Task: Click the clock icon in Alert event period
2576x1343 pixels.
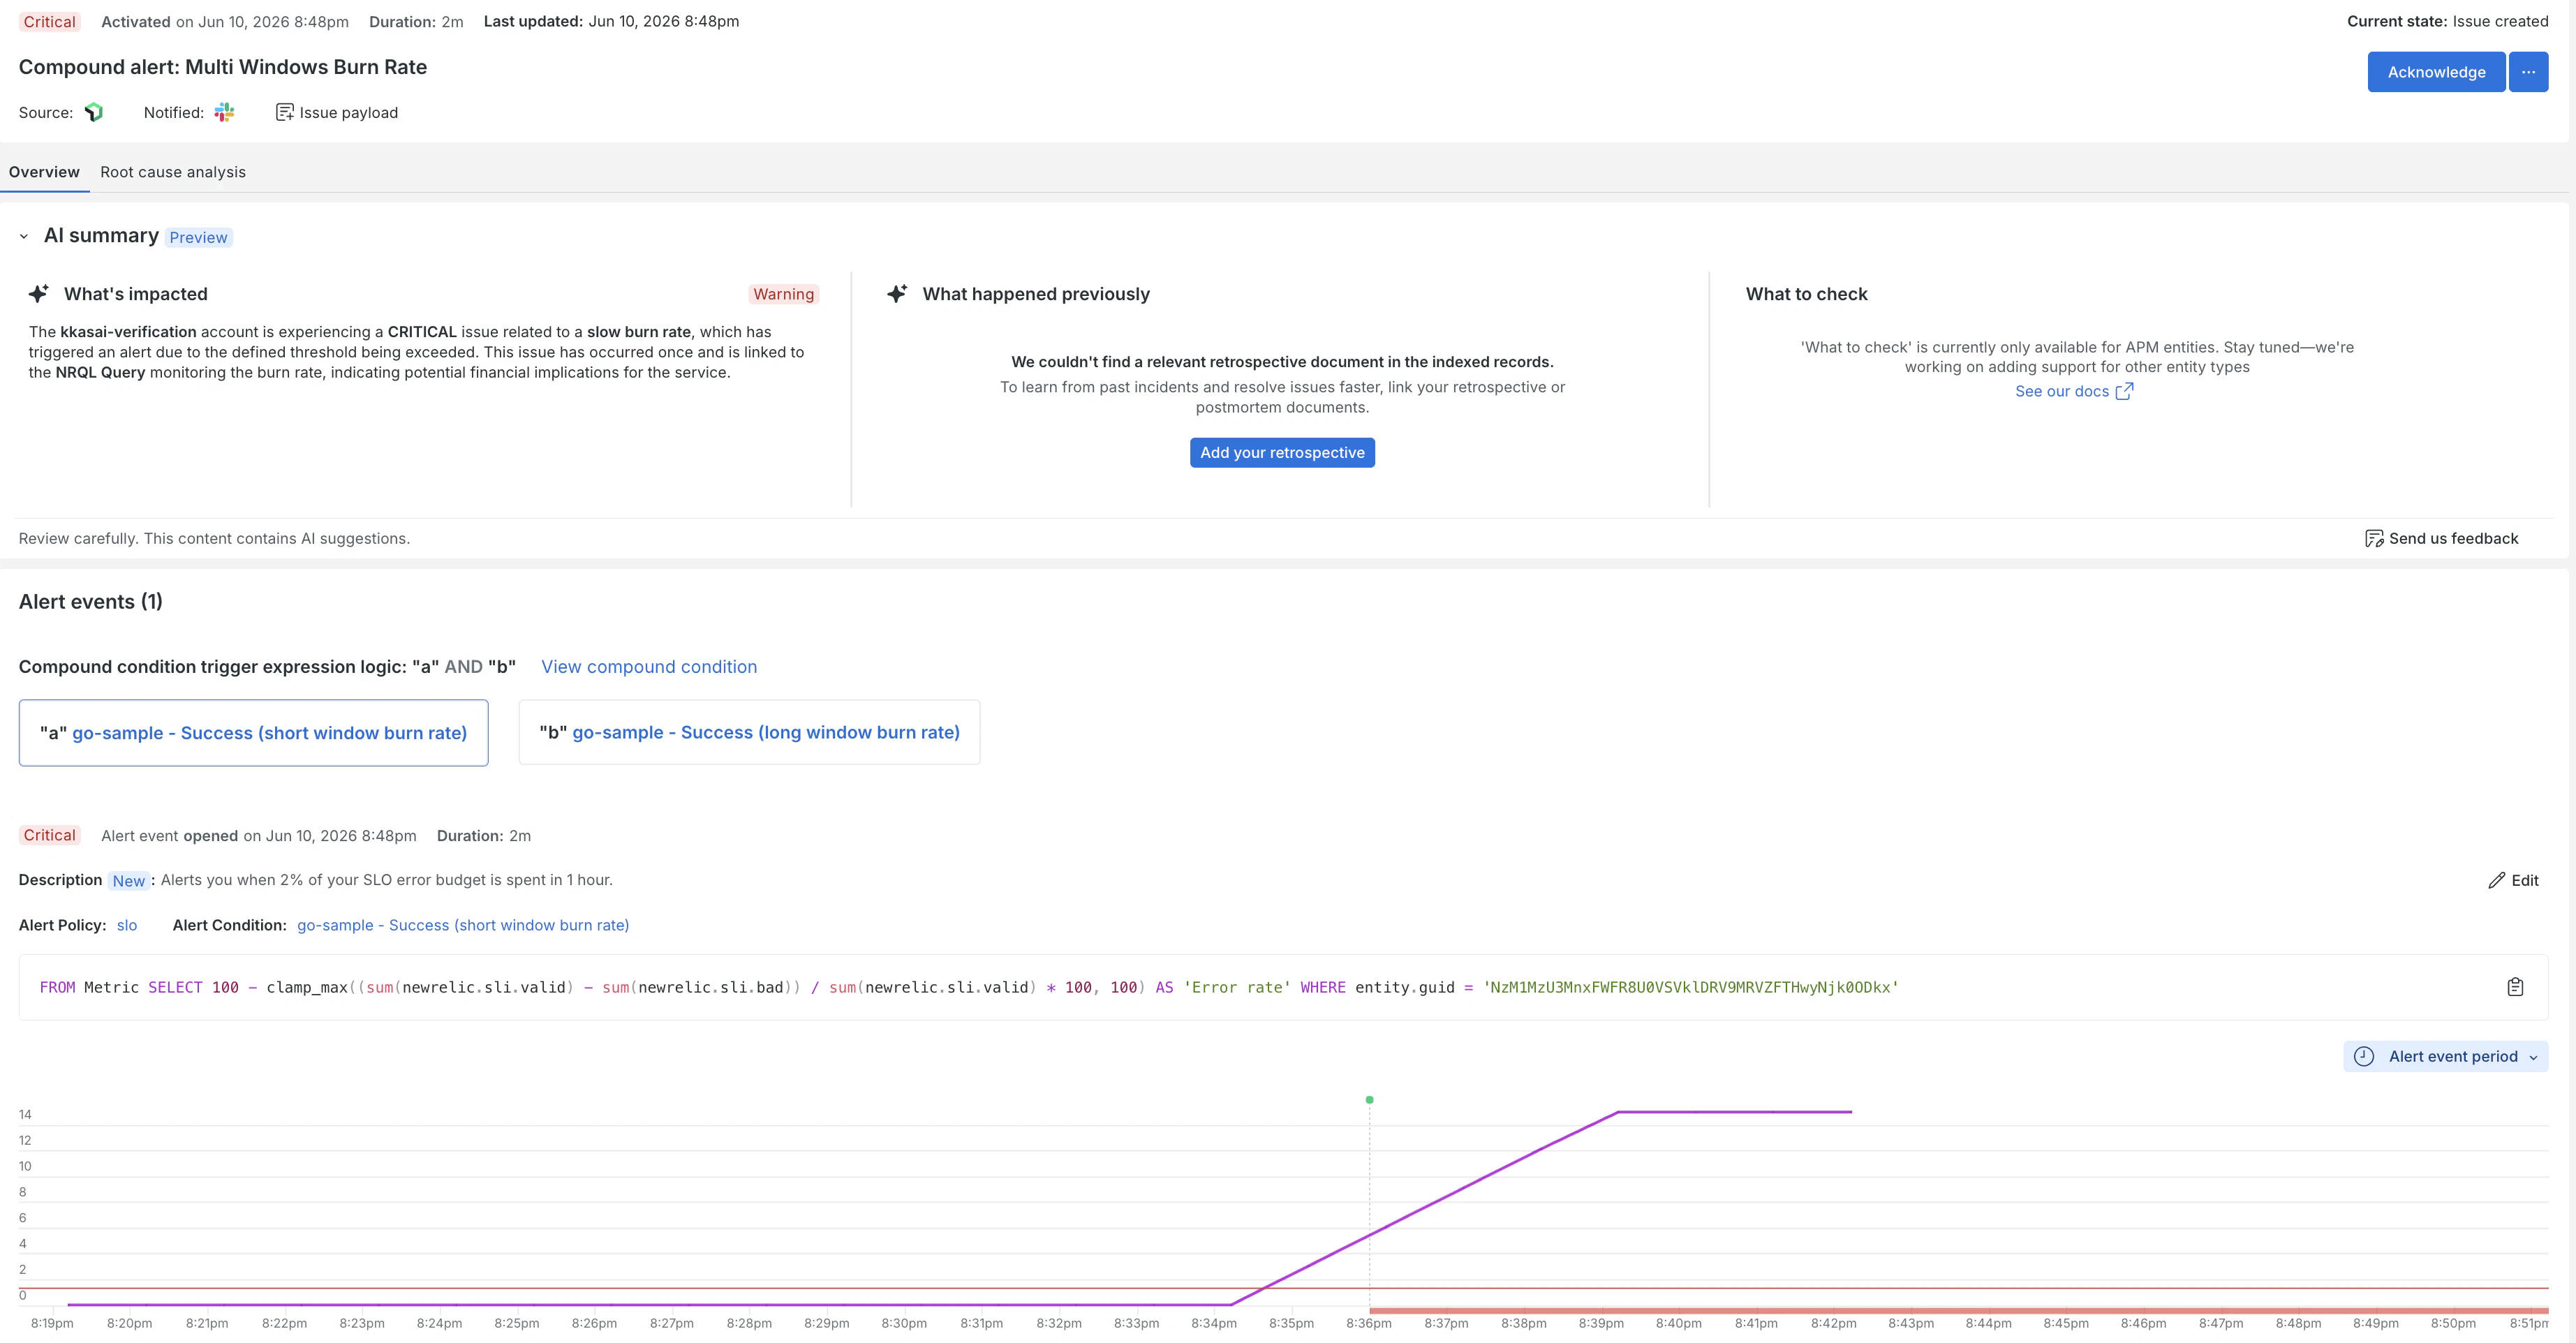Action: [x=2364, y=1056]
